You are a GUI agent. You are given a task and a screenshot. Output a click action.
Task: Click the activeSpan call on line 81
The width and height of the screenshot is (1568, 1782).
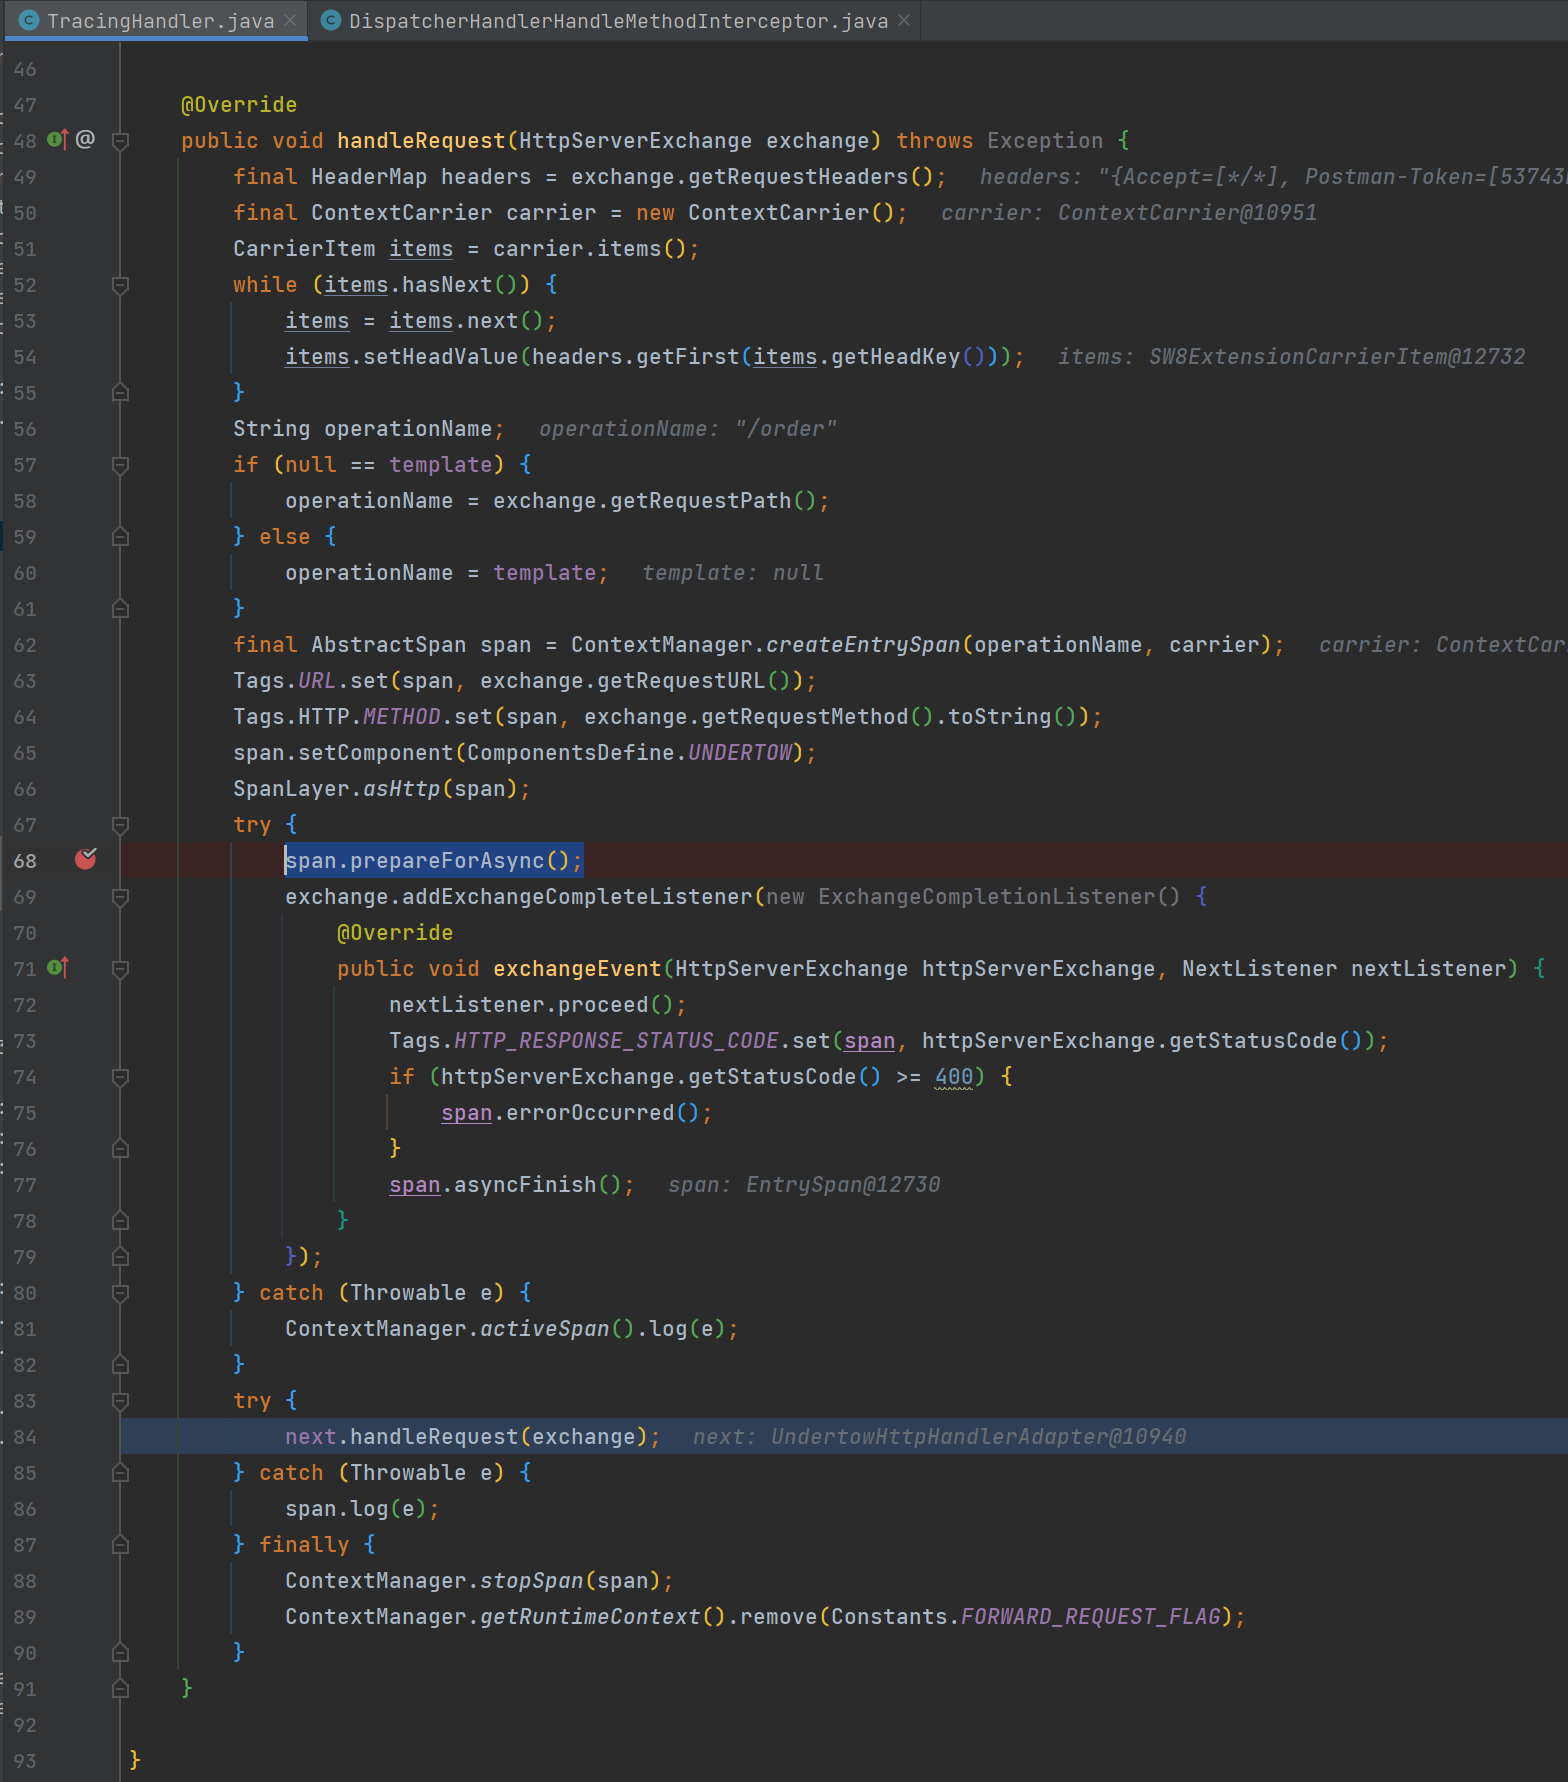[544, 1329]
